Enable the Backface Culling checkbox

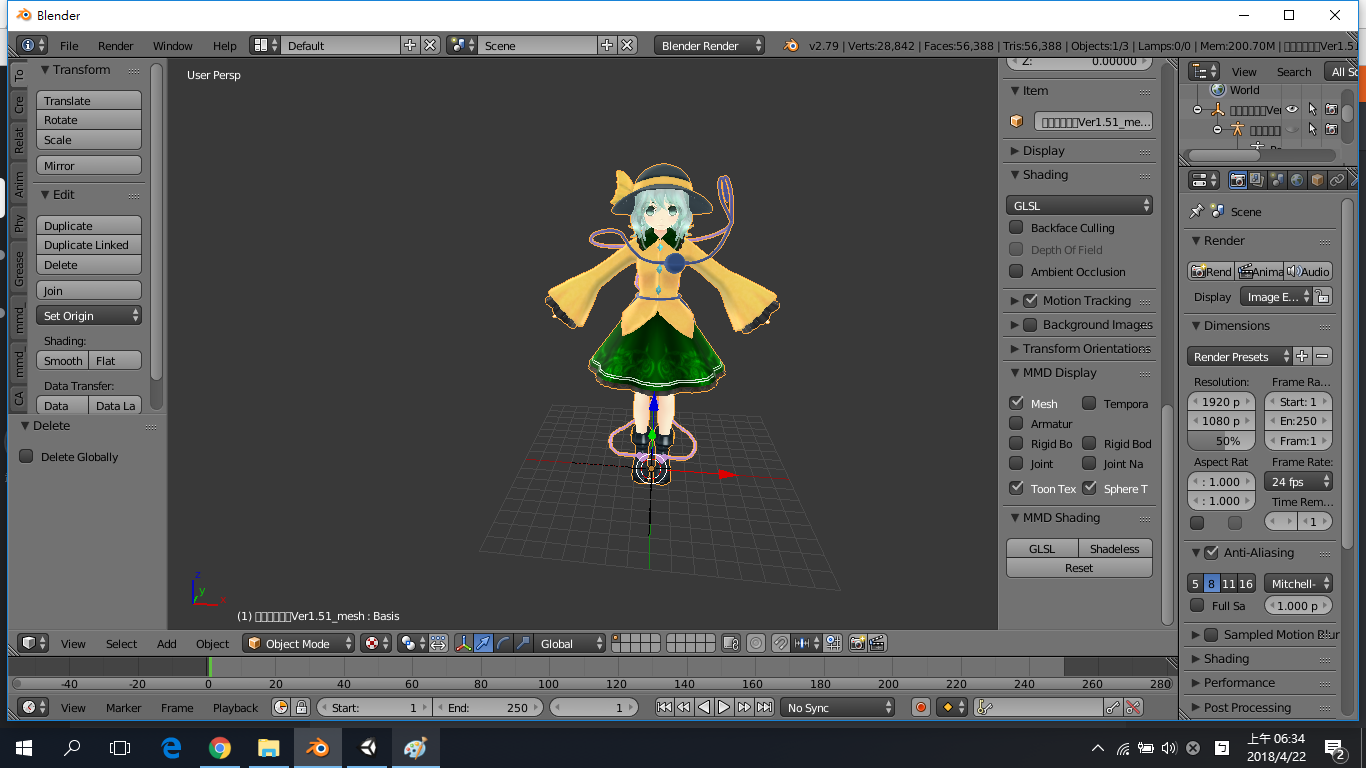point(1016,227)
